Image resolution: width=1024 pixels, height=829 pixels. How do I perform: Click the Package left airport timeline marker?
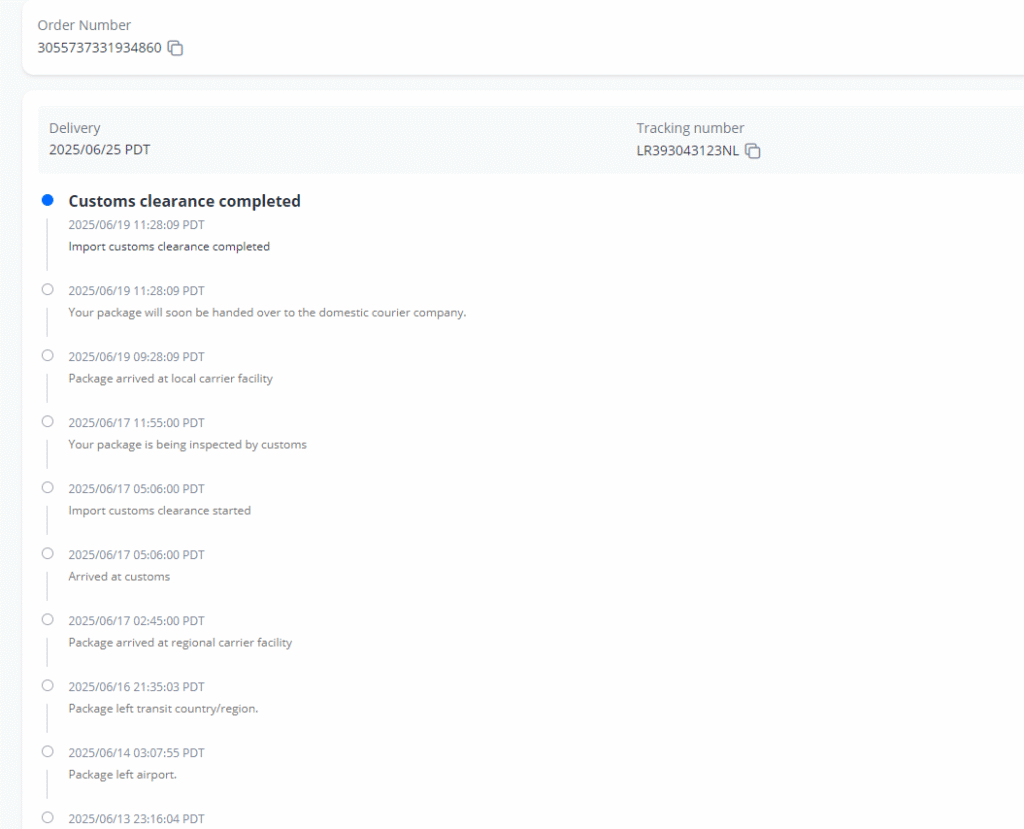coord(47,751)
